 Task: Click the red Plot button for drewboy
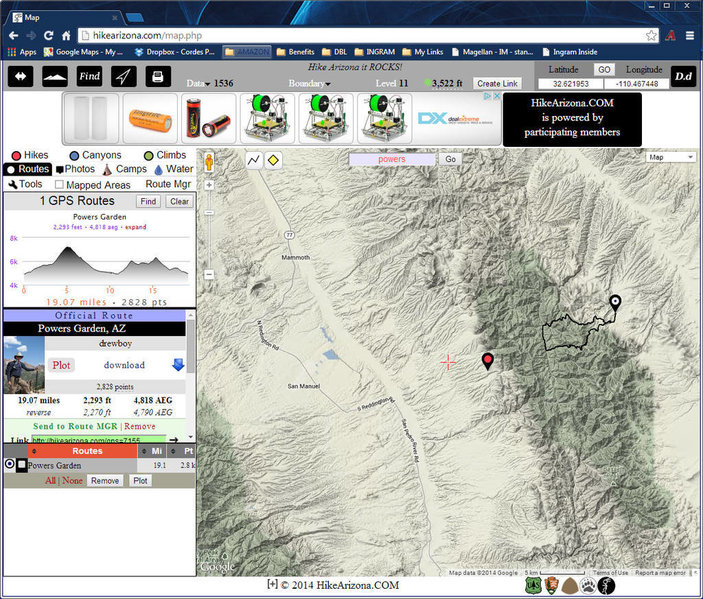click(x=61, y=365)
